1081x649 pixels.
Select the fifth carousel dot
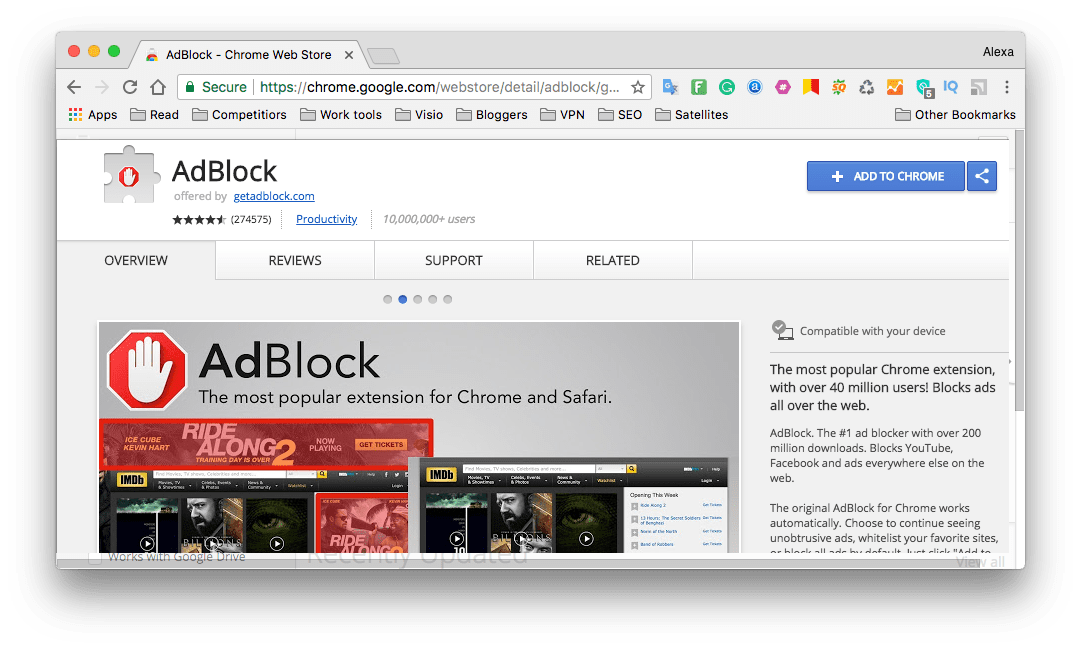click(x=447, y=299)
